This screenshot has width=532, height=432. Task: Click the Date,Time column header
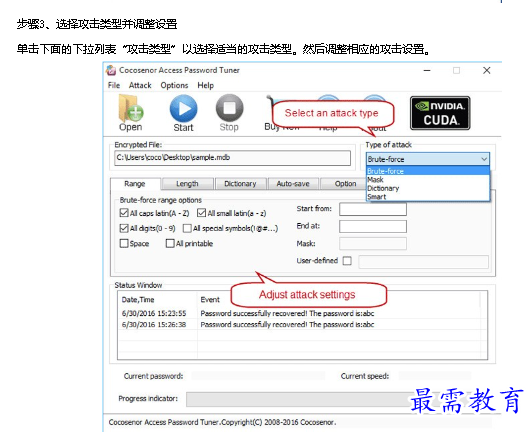[138, 300]
